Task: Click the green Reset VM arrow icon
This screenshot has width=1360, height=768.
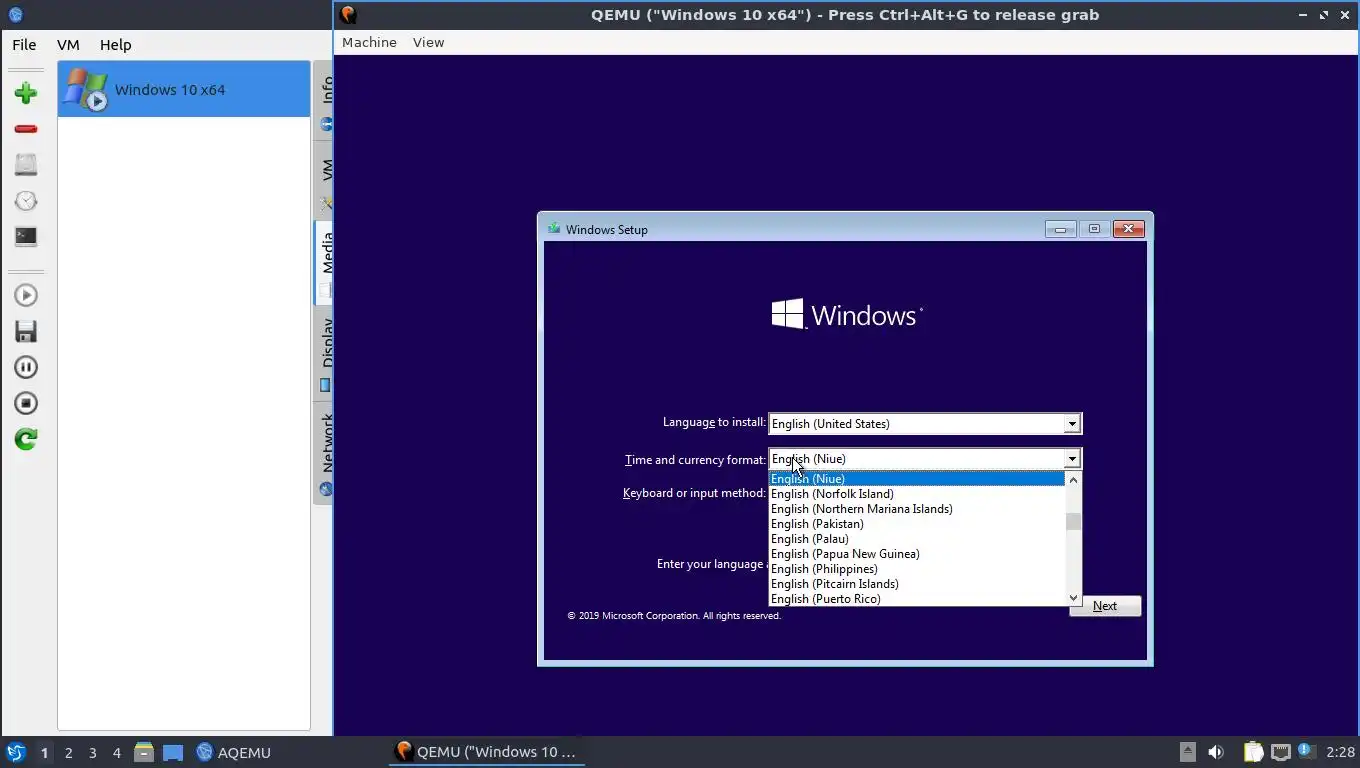Action: coord(26,439)
